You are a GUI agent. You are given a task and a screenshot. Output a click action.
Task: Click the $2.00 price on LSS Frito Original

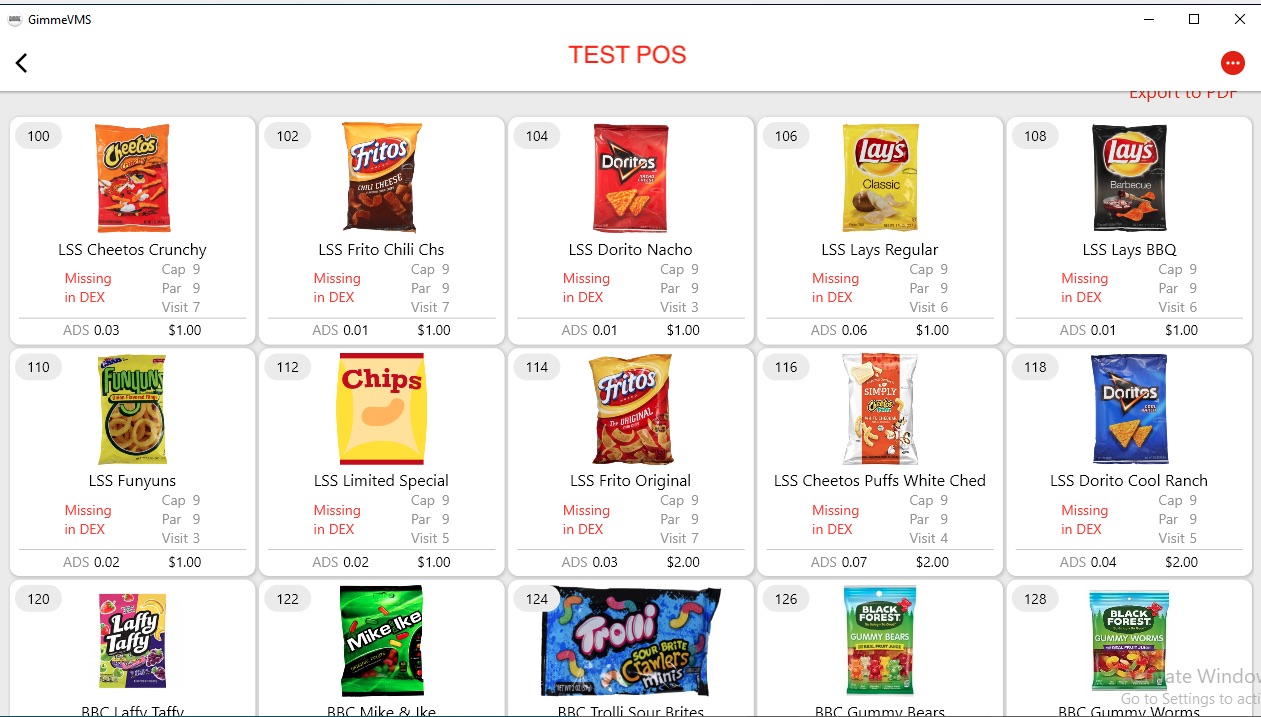(682, 562)
